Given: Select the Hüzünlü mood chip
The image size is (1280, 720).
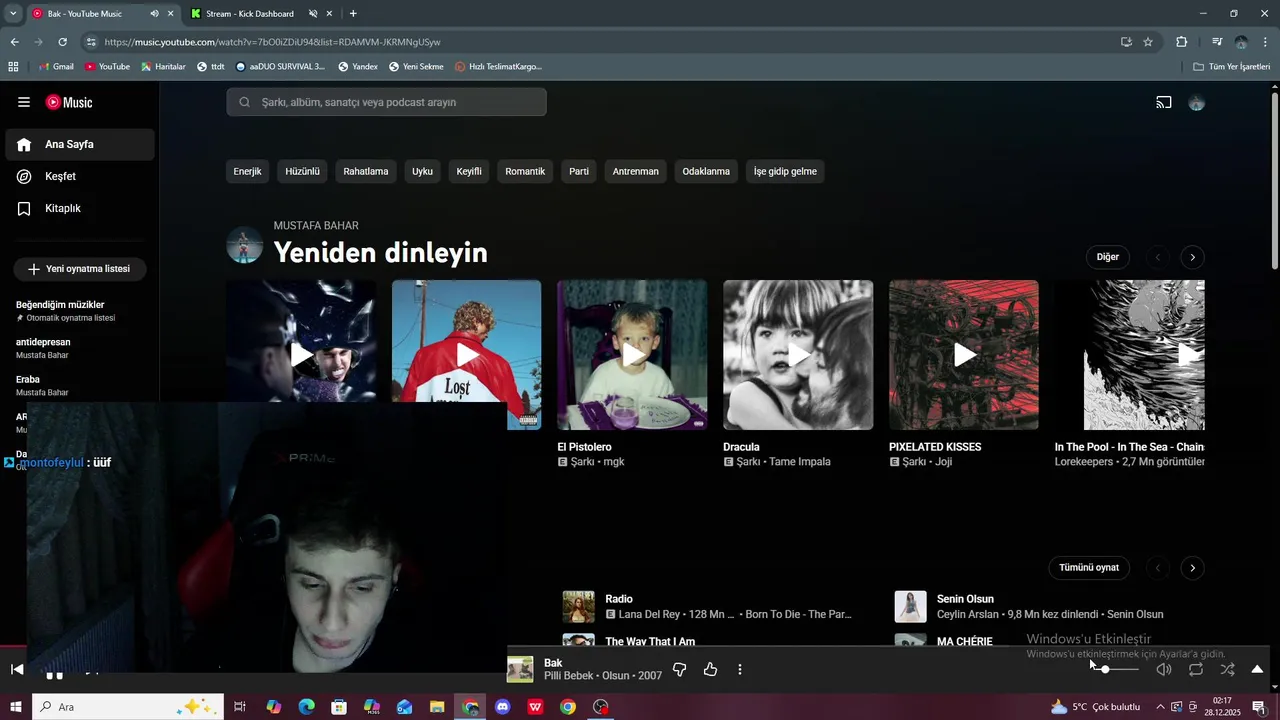Looking at the screenshot, I should (x=302, y=171).
